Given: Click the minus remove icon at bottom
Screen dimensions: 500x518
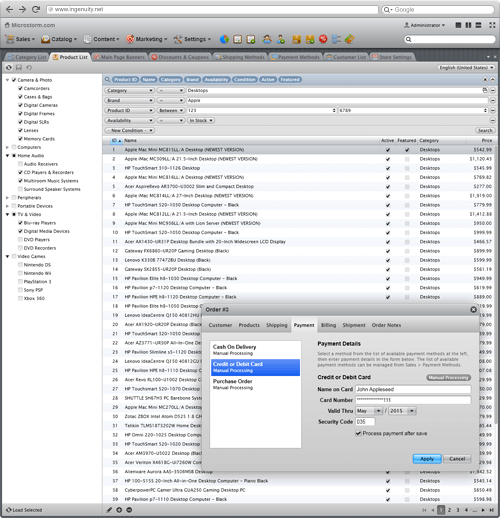Looking at the screenshot, I should pyautogui.click(x=129, y=510).
